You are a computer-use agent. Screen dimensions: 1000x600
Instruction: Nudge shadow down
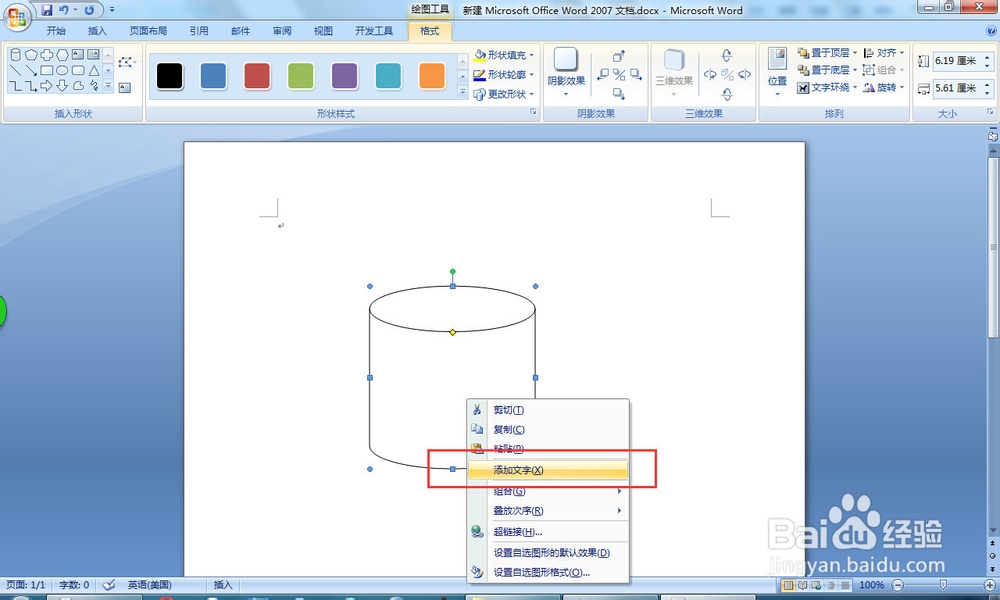(619, 93)
